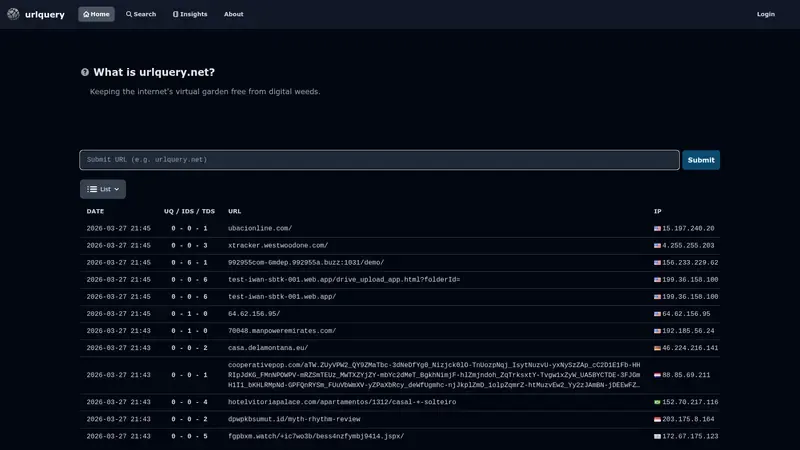800x450 pixels.
Task: Click IP address 4.255.255.203
Action: pyautogui.click(x=688, y=245)
